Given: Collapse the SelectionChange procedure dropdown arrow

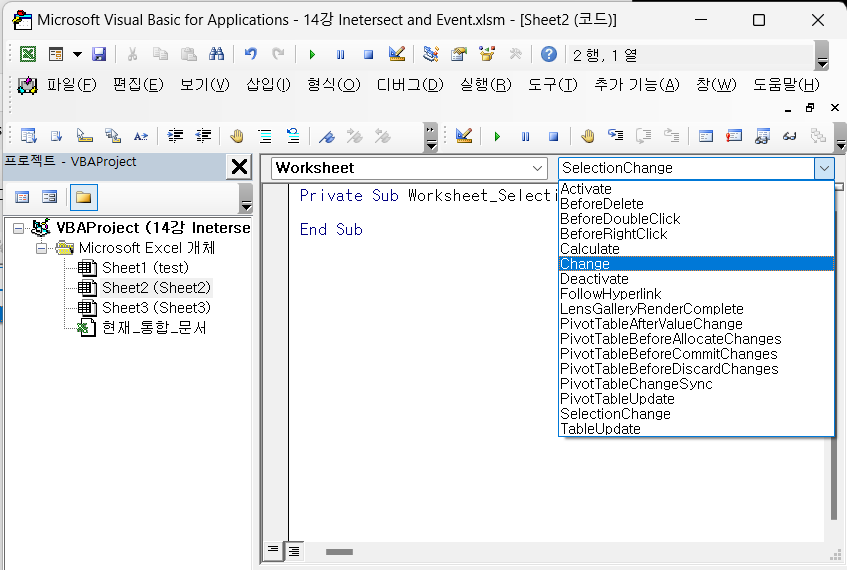Looking at the screenshot, I should tap(824, 169).
